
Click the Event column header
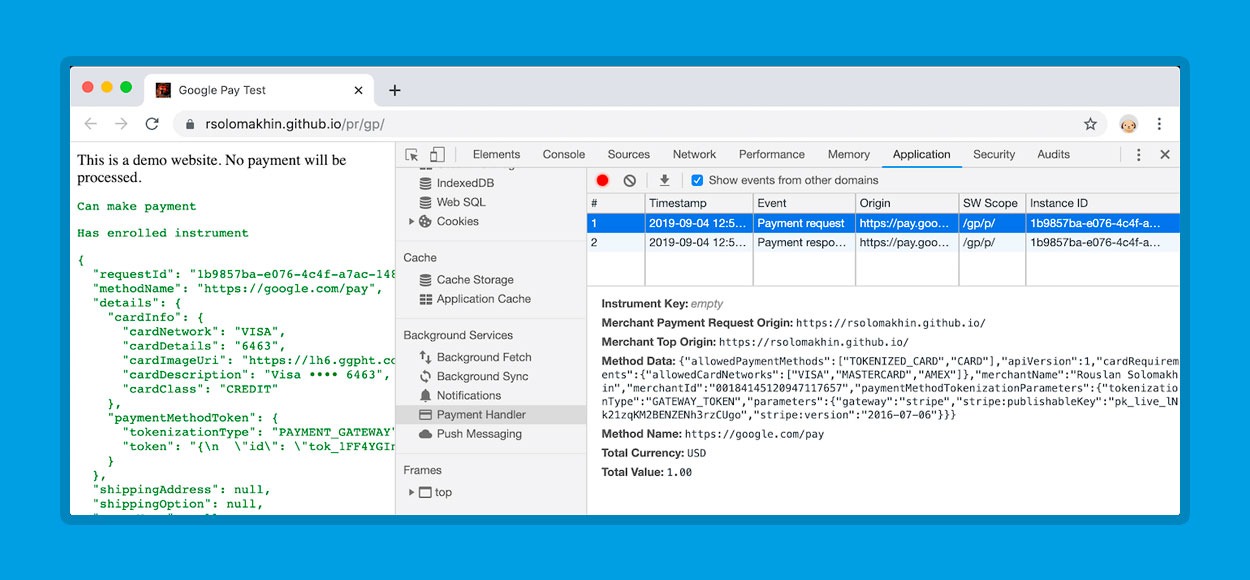(x=803, y=203)
